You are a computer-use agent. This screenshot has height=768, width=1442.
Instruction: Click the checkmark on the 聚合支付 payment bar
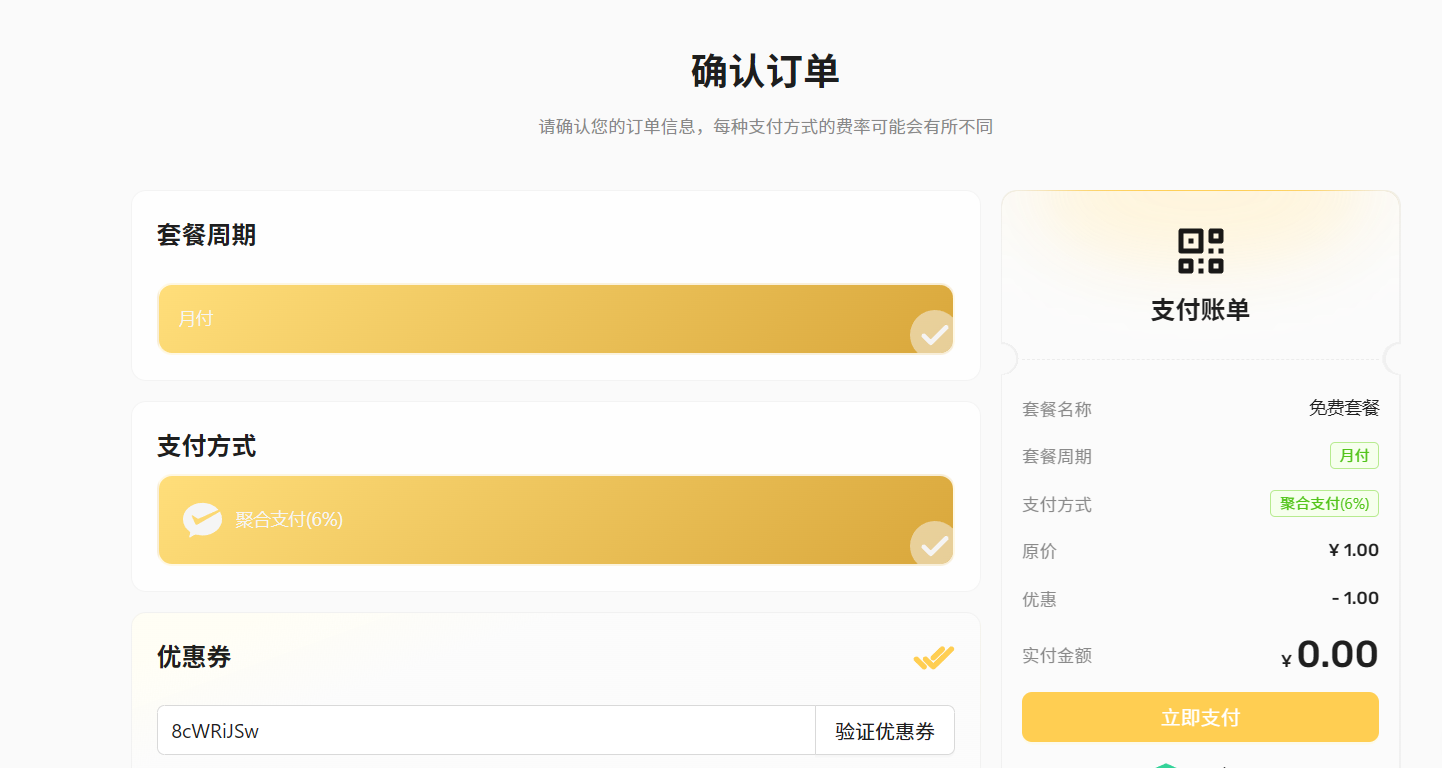930,544
